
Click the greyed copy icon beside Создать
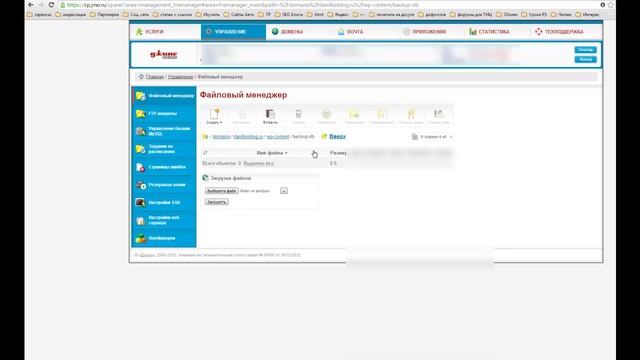click(242, 116)
